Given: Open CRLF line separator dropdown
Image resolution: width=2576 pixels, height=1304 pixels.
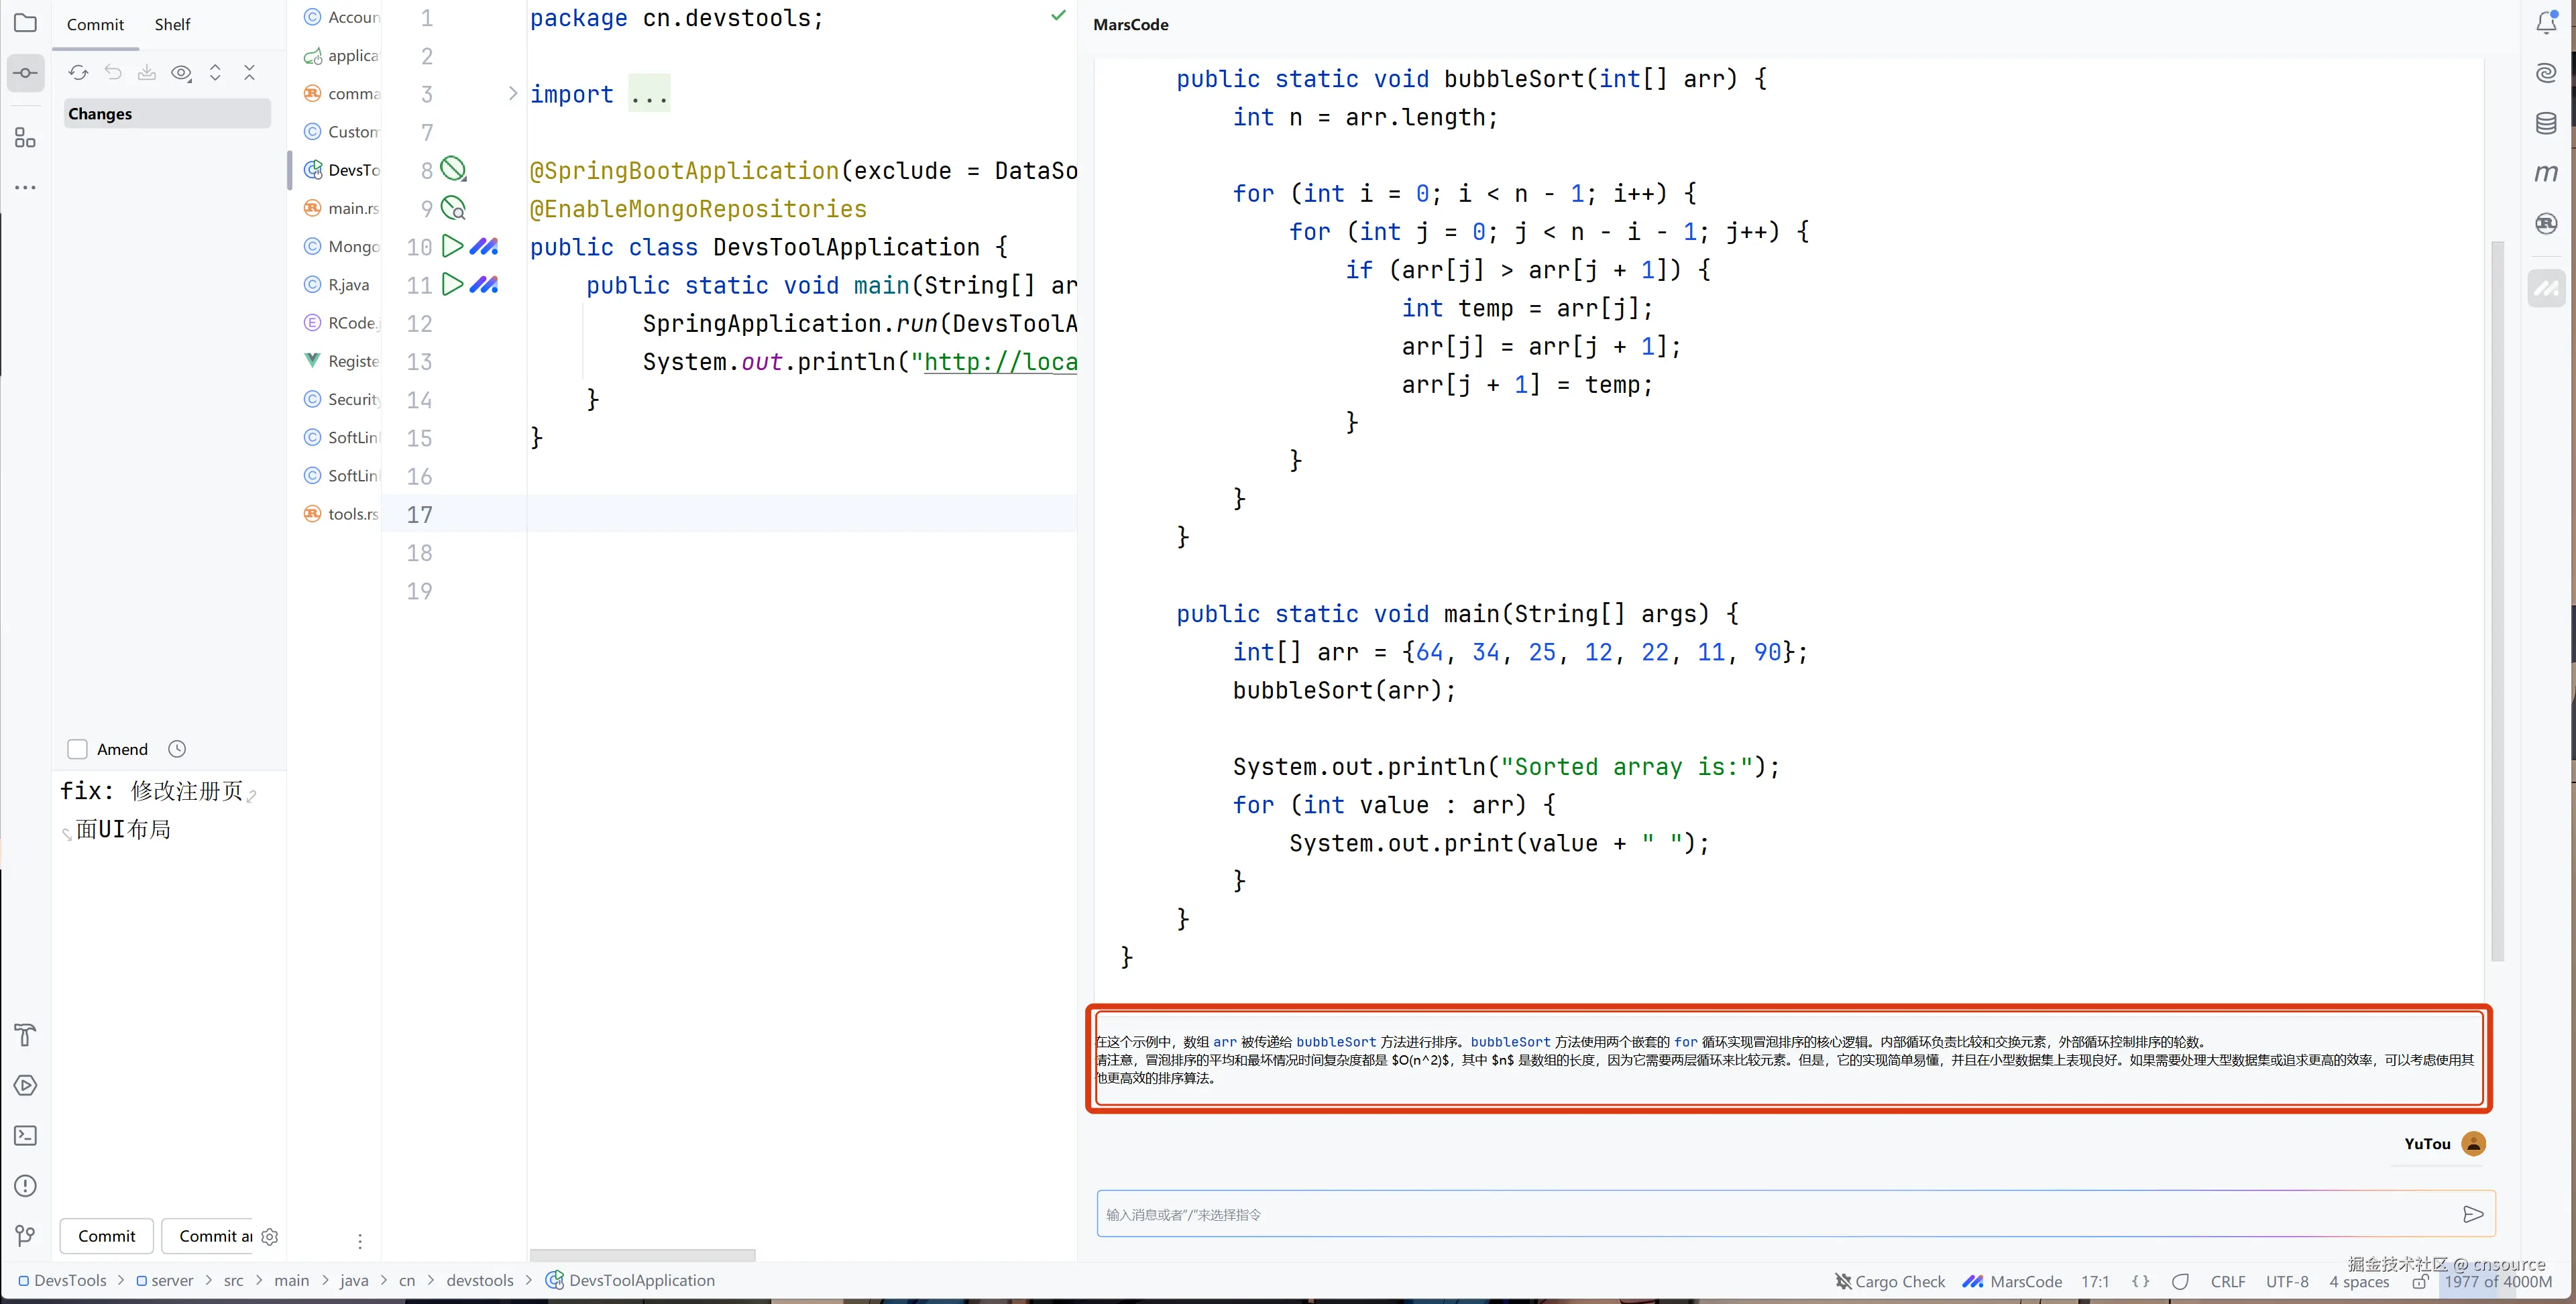Looking at the screenshot, I should pyautogui.click(x=2227, y=1281).
